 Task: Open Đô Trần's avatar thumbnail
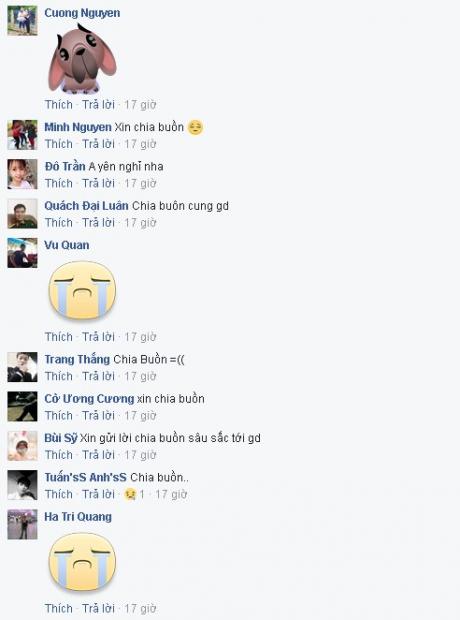(22, 174)
